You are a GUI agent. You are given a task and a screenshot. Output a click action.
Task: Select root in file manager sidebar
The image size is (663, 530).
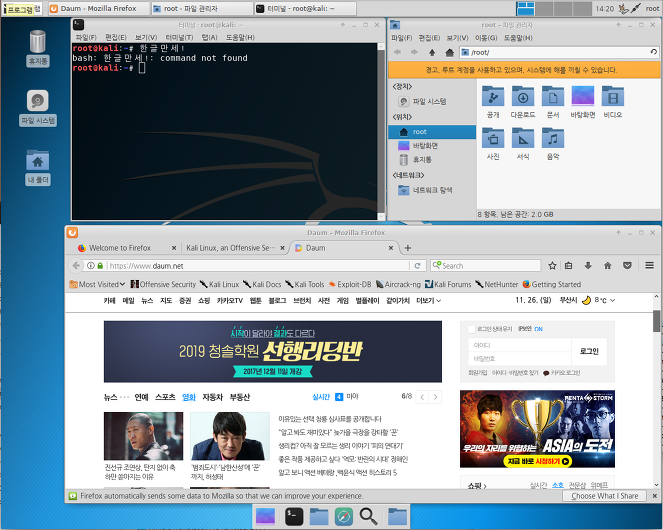click(432, 132)
